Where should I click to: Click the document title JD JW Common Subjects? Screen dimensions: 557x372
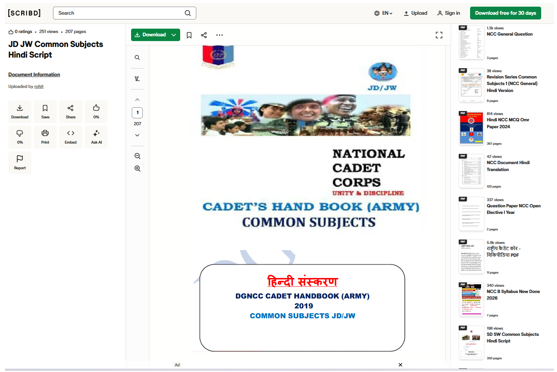pos(55,49)
